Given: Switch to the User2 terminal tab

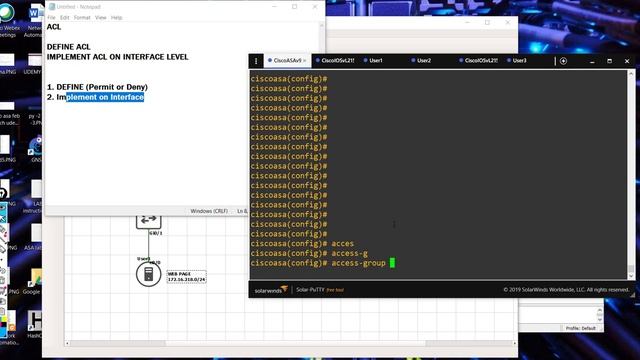Looking at the screenshot, I should 421,60.
